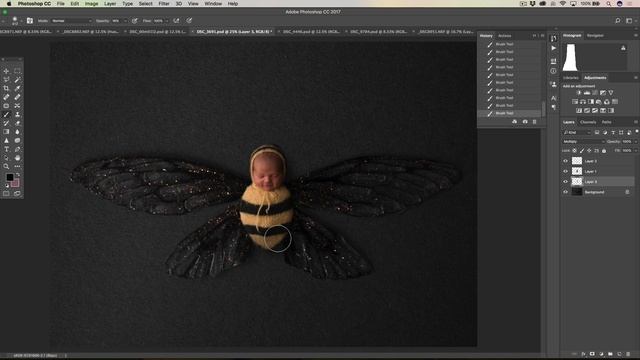This screenshot has height=360, width=640.
Task: Change the screen mode
Action: [17, 193]
